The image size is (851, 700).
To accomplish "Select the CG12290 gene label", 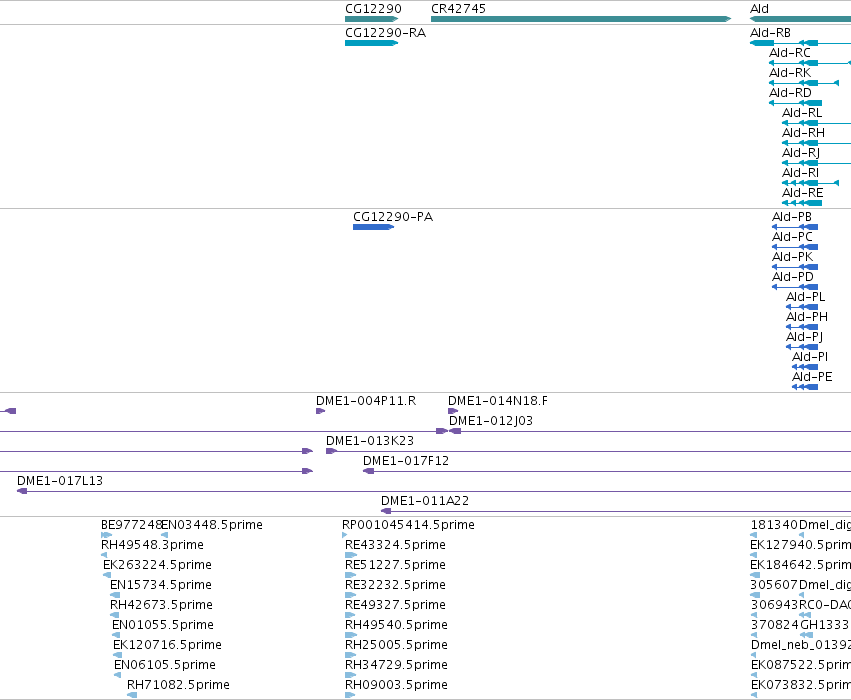I will coord(373,9).
